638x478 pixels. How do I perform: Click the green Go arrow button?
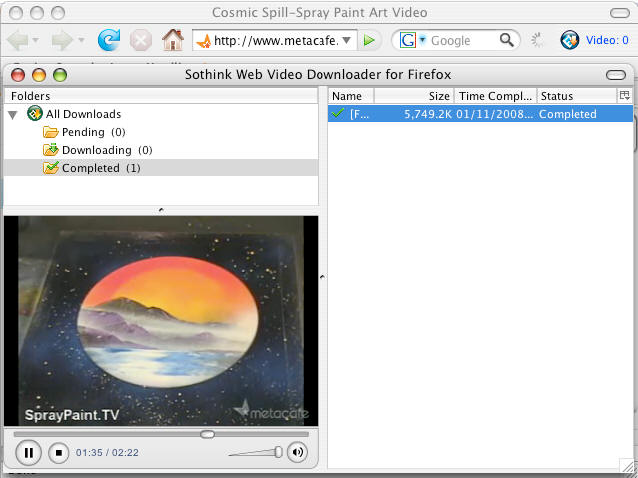(x=369, y=40)
